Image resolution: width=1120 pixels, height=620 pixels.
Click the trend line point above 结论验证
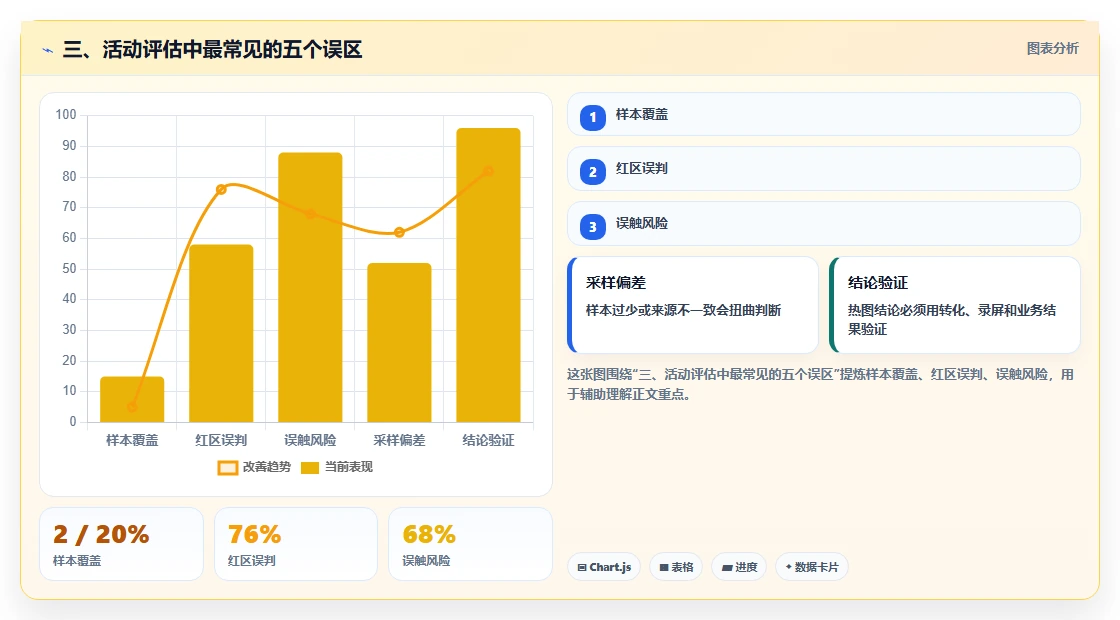(489, 171)
